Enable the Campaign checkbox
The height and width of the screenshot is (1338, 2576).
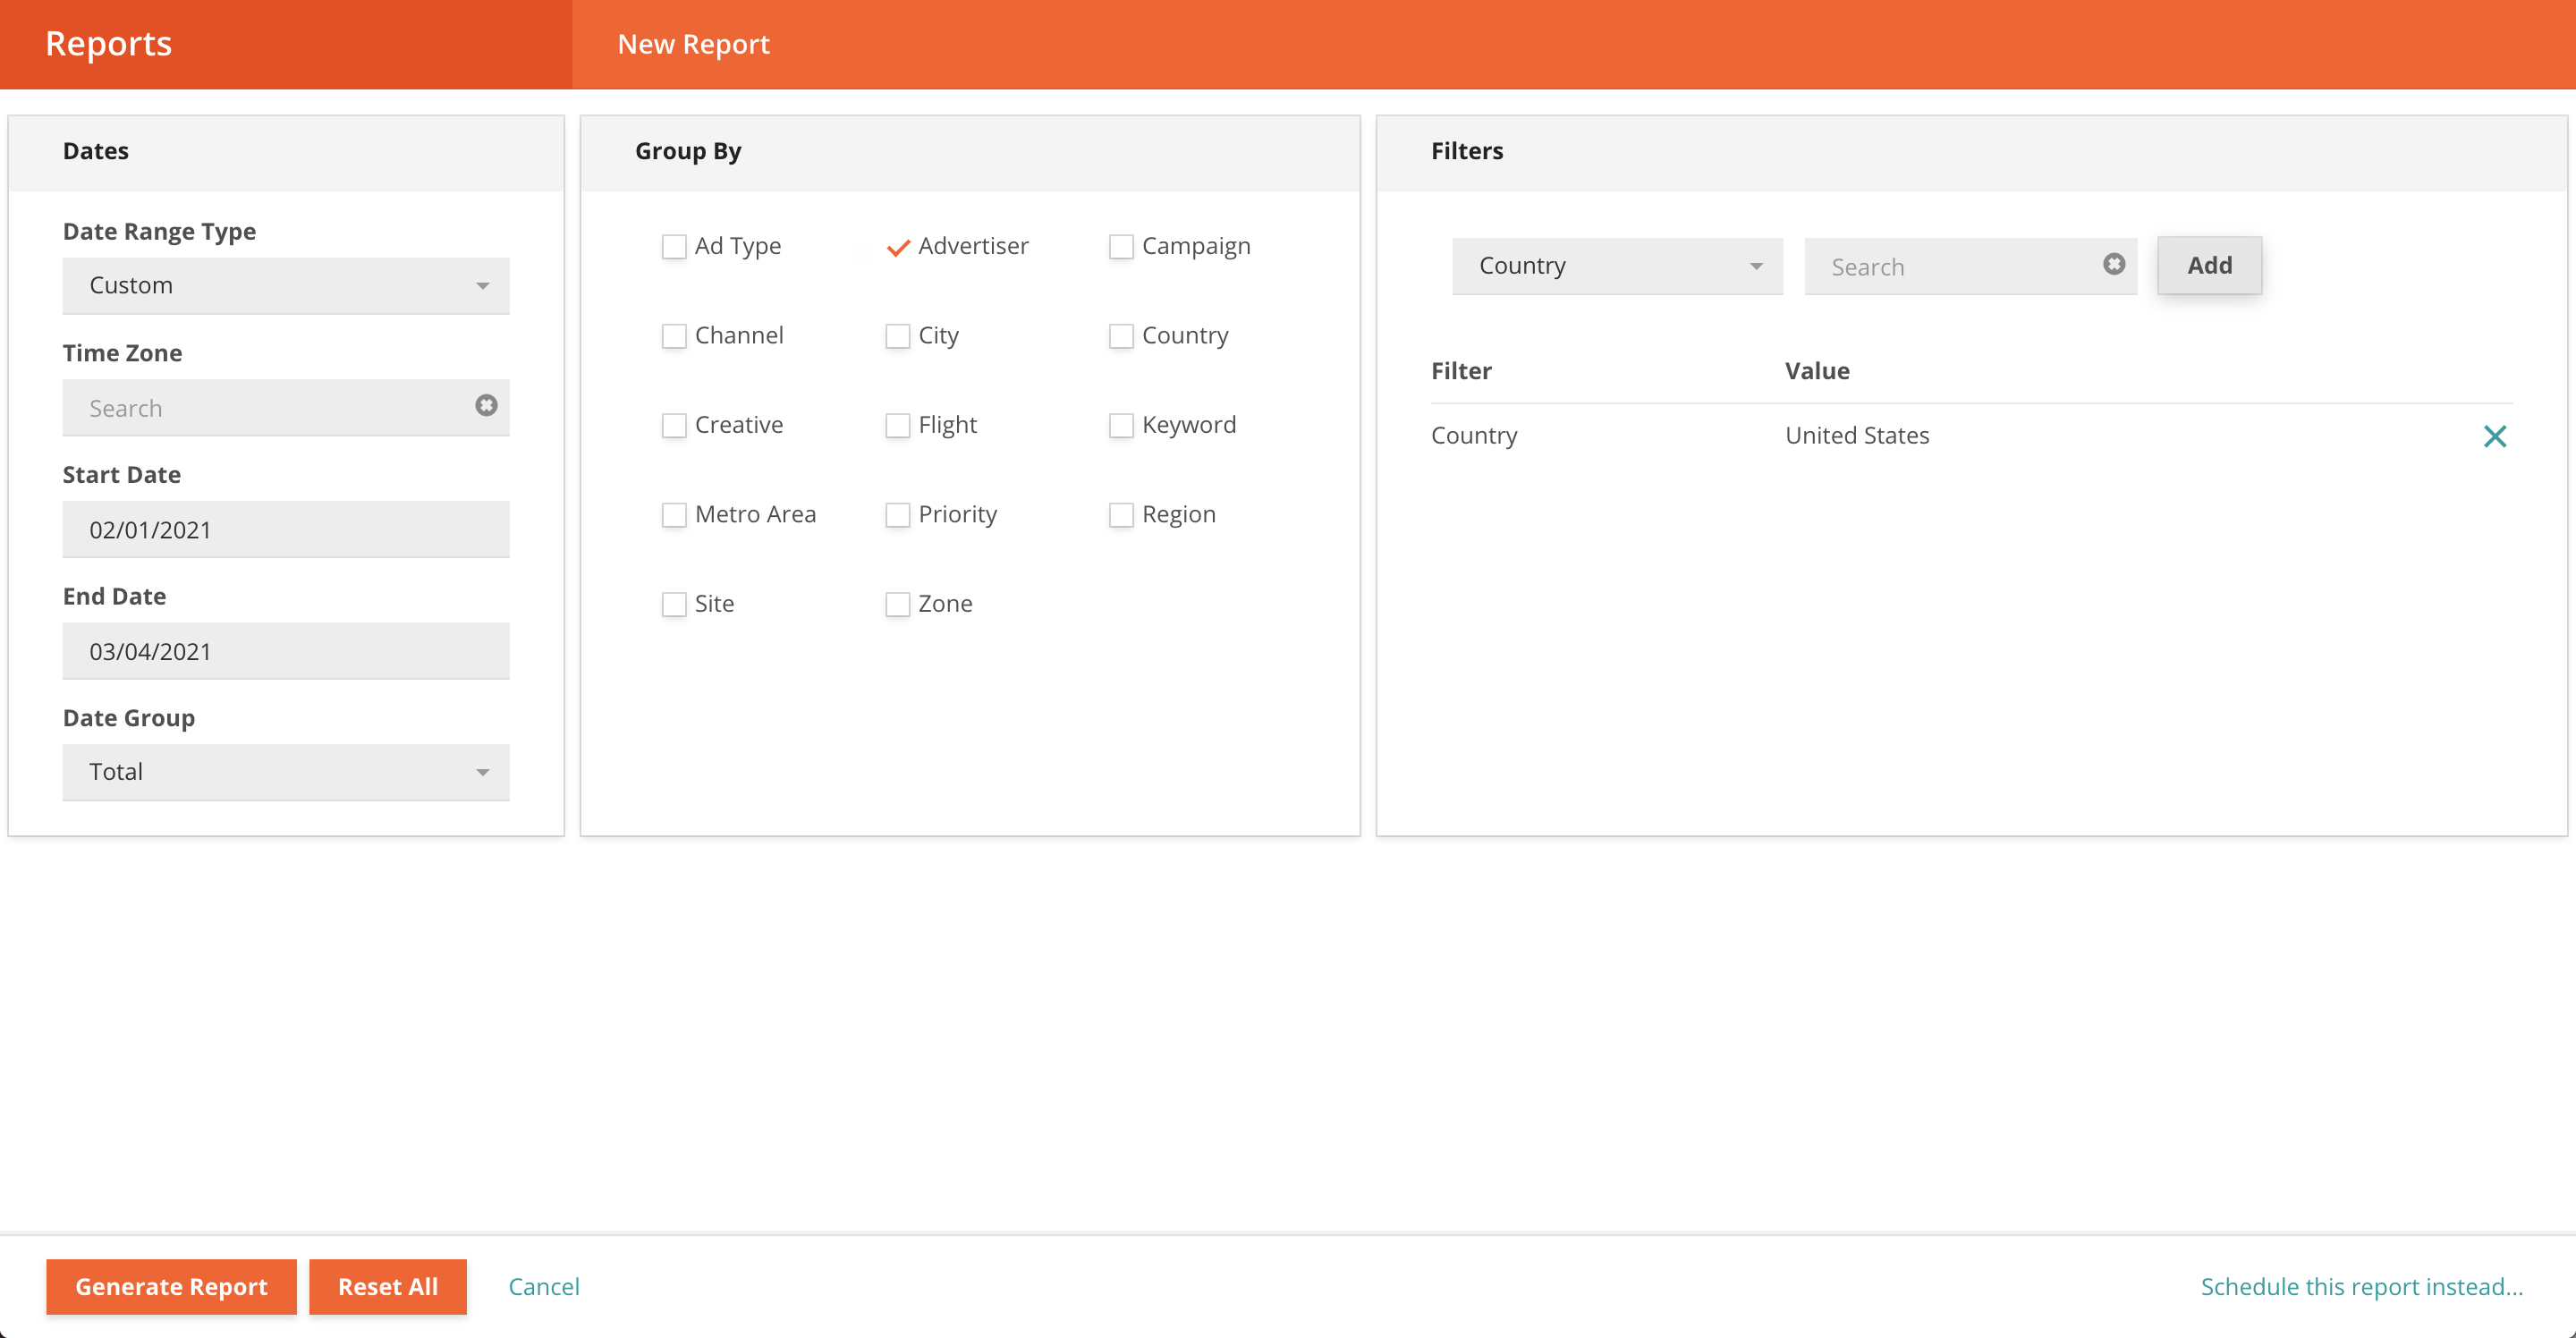click(x=1121, y=247)
